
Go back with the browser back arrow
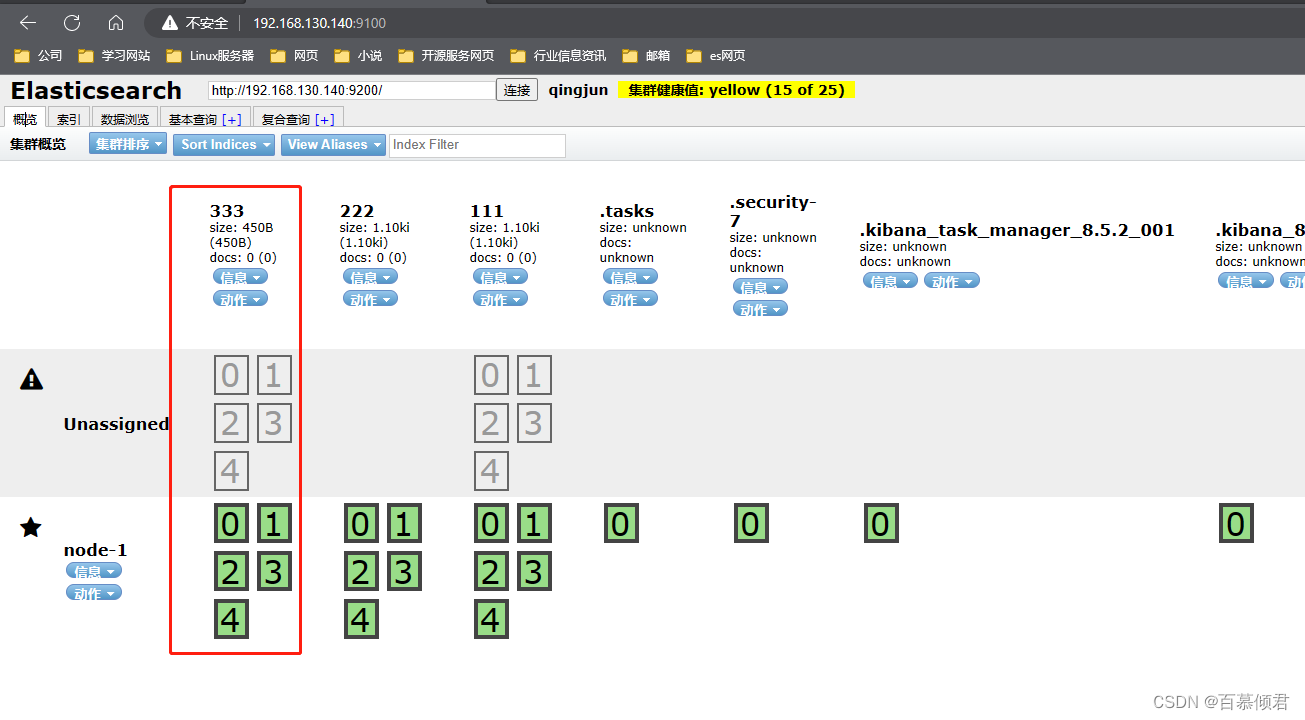click(28, 22)
